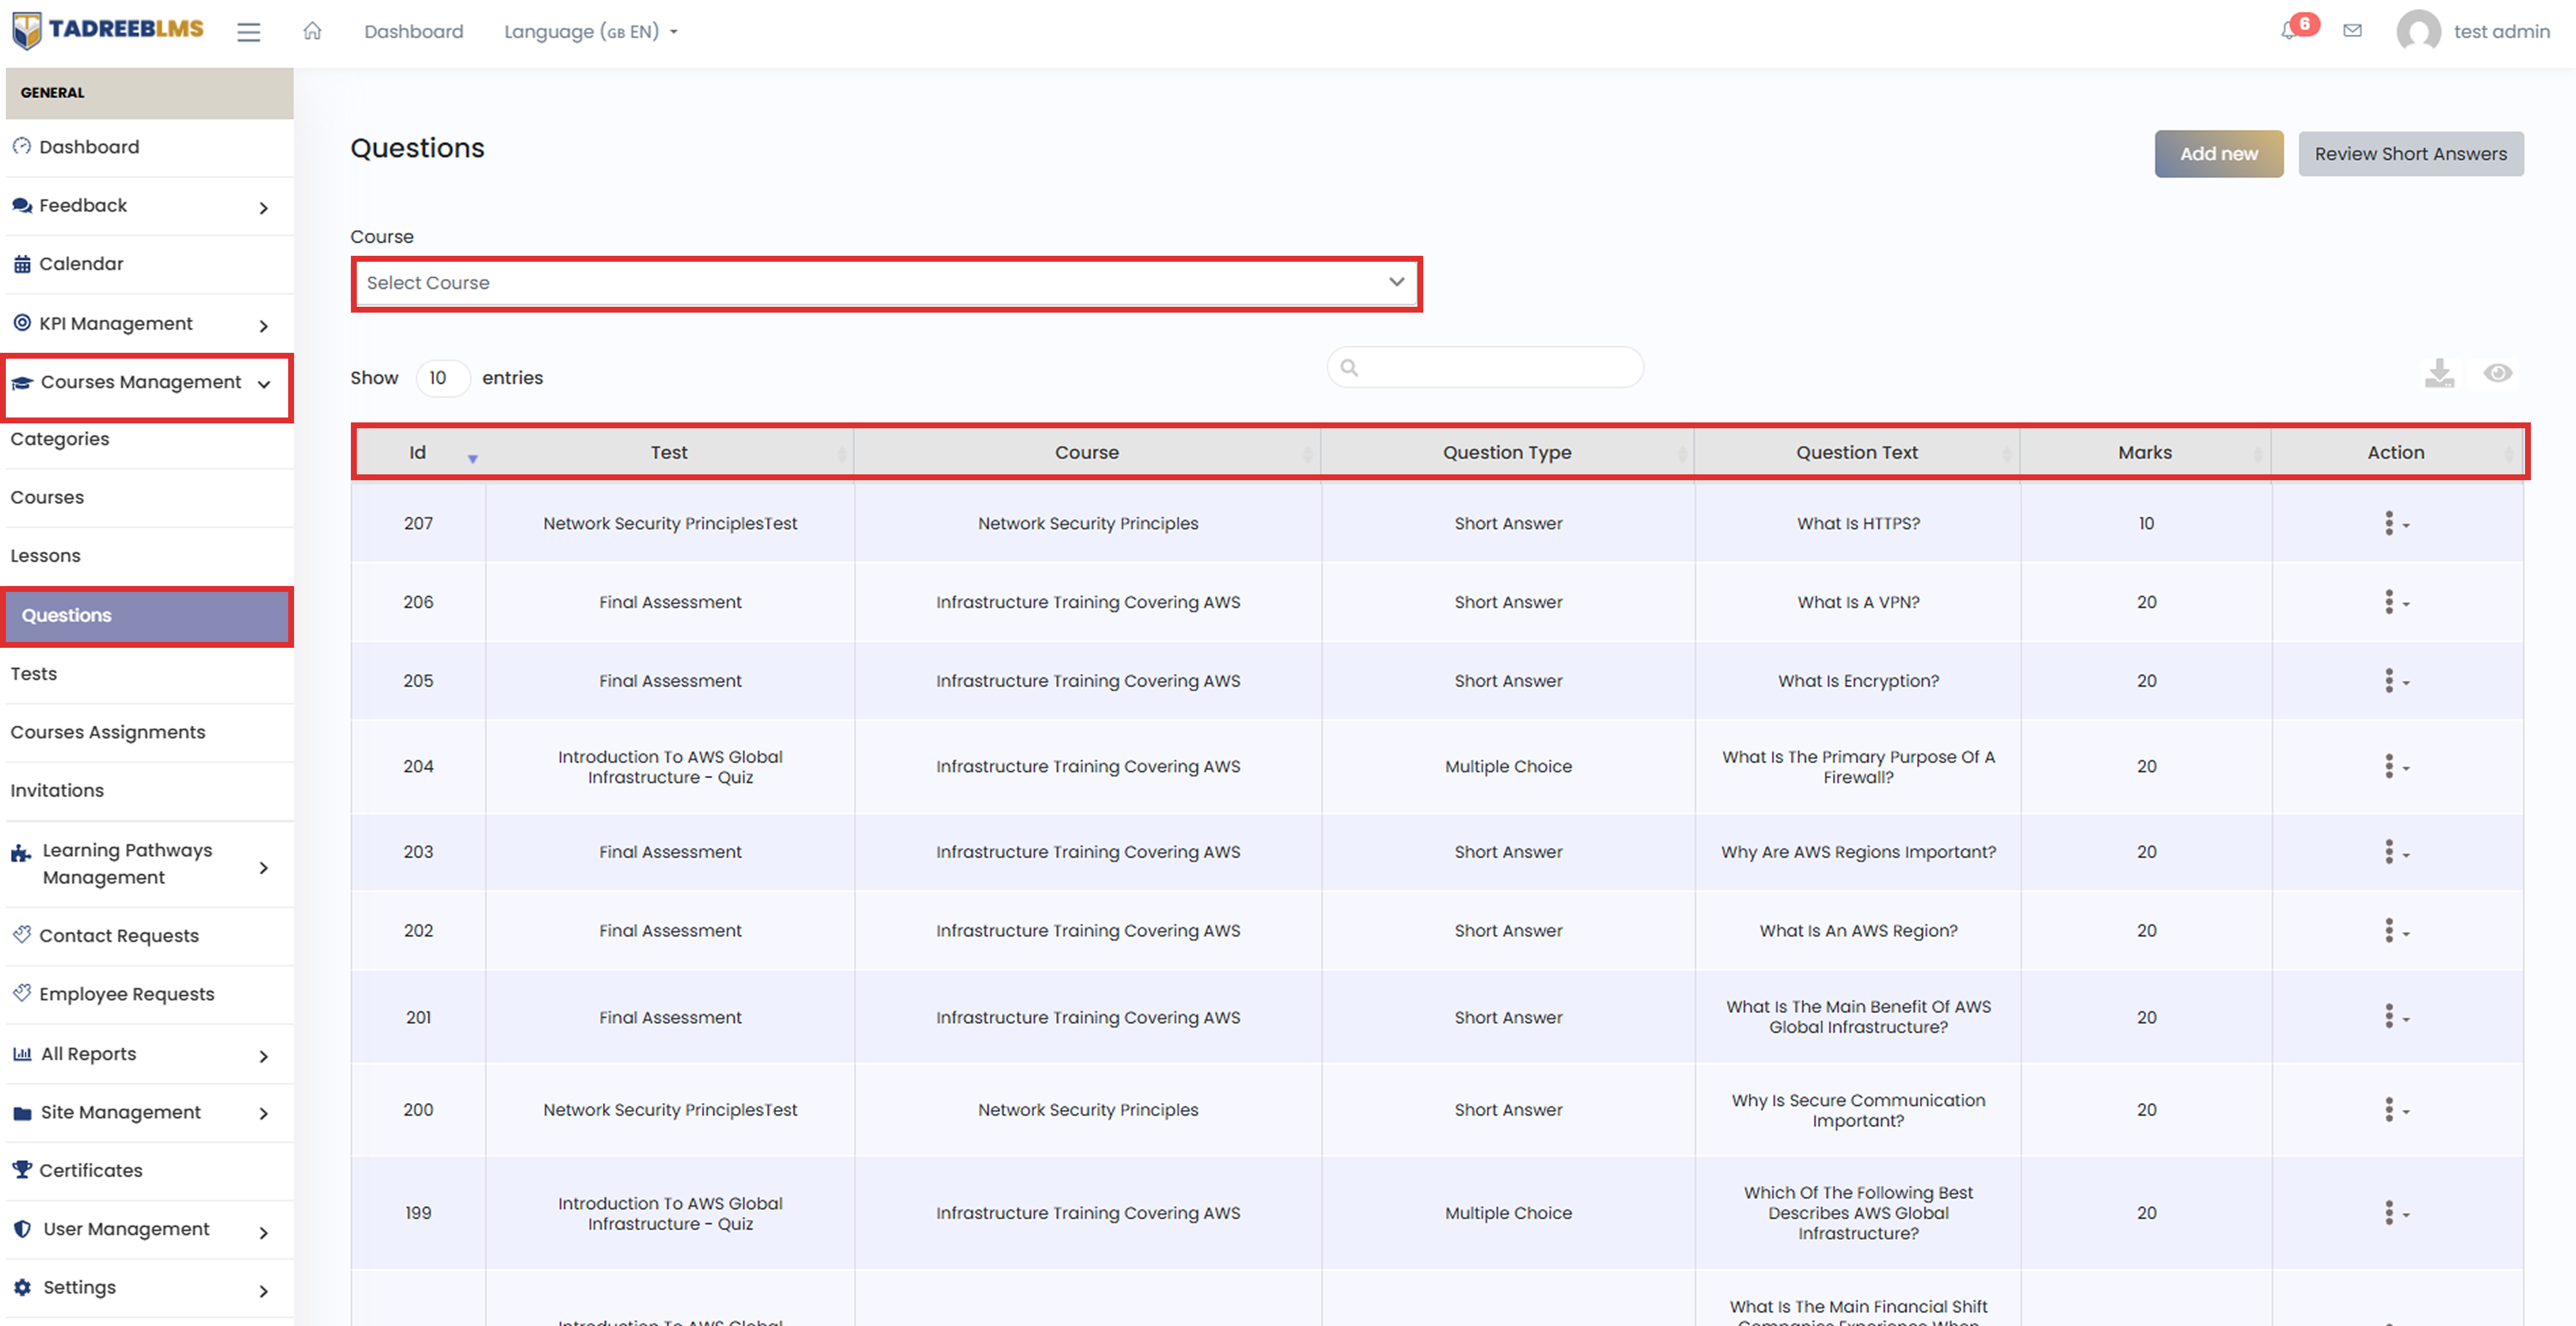This screenshot has height=1326, width=2576.
Task: Open the notifications bell icon
Action: coord(2288,31)
